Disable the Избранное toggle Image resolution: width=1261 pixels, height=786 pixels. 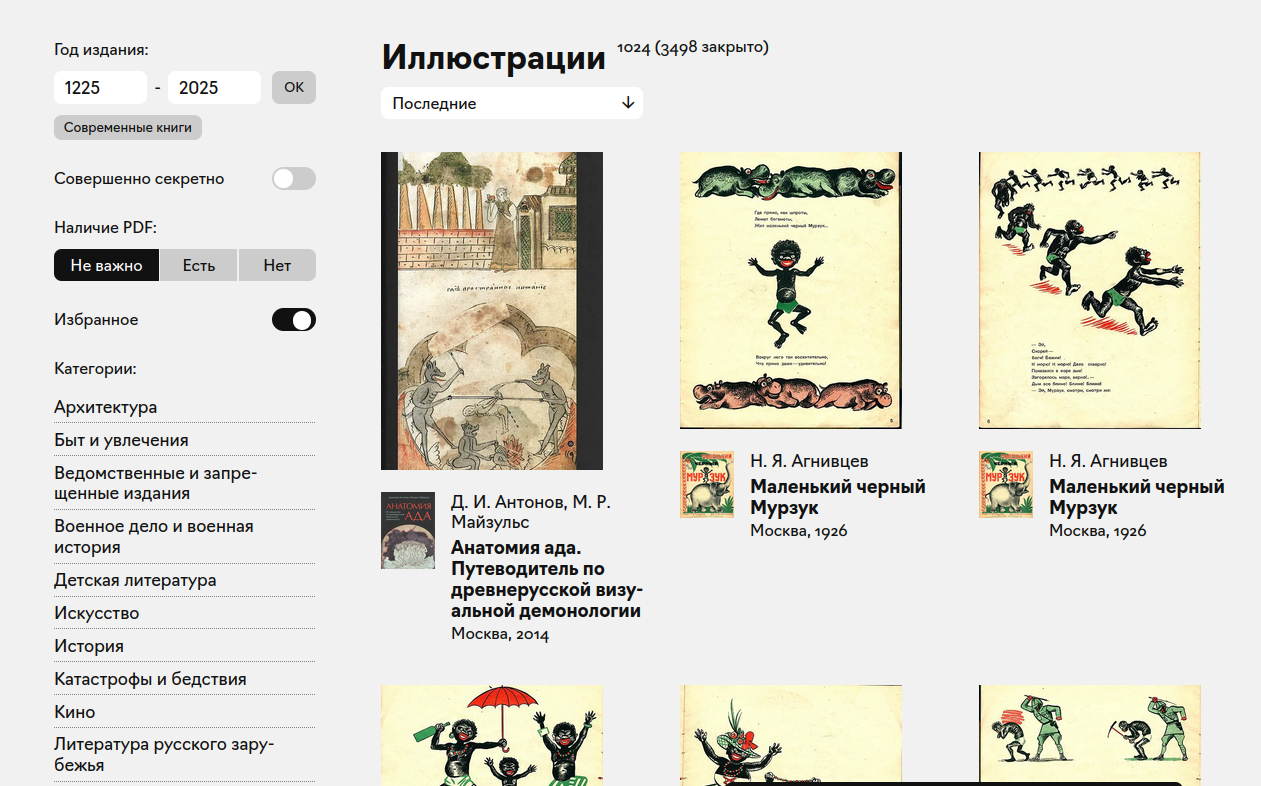click(293, 320)
